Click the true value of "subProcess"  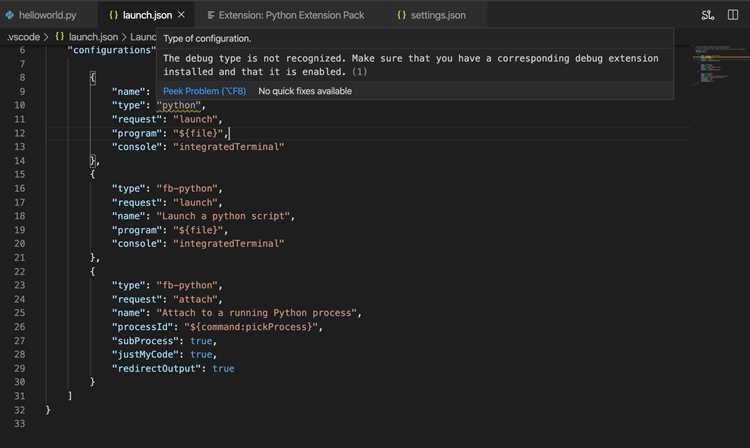[201, 341]
